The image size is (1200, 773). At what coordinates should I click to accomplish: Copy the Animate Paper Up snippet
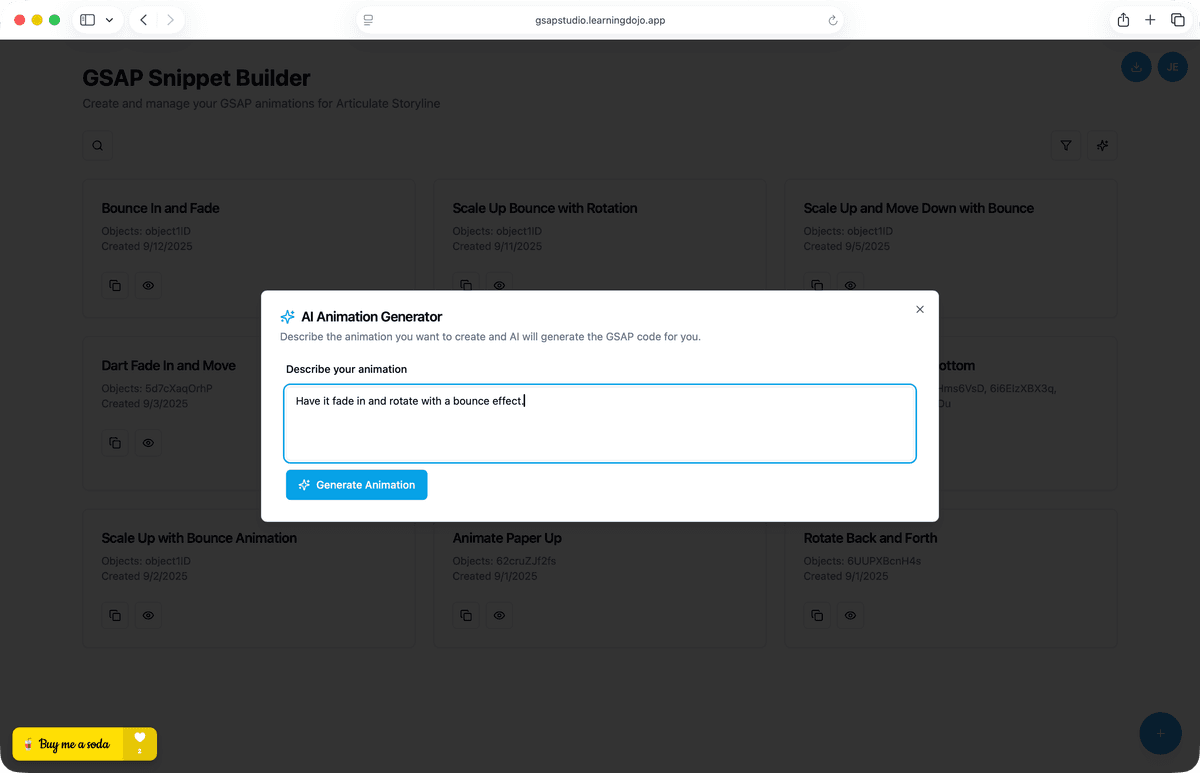click(466, 615)
